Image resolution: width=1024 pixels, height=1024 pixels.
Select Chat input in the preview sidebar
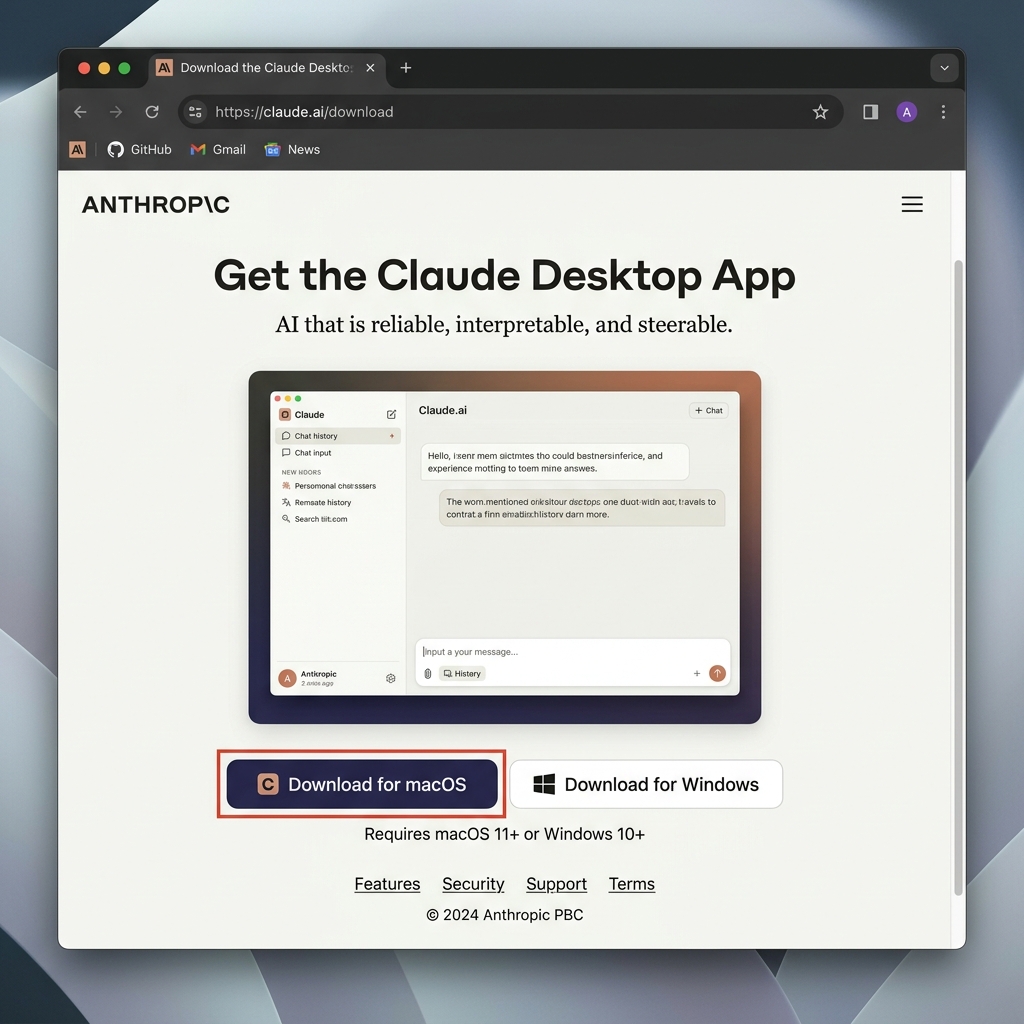click(x=338, y=453)
